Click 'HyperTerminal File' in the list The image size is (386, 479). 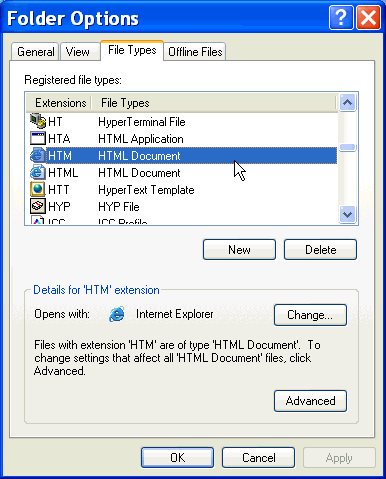click(142, 122)
